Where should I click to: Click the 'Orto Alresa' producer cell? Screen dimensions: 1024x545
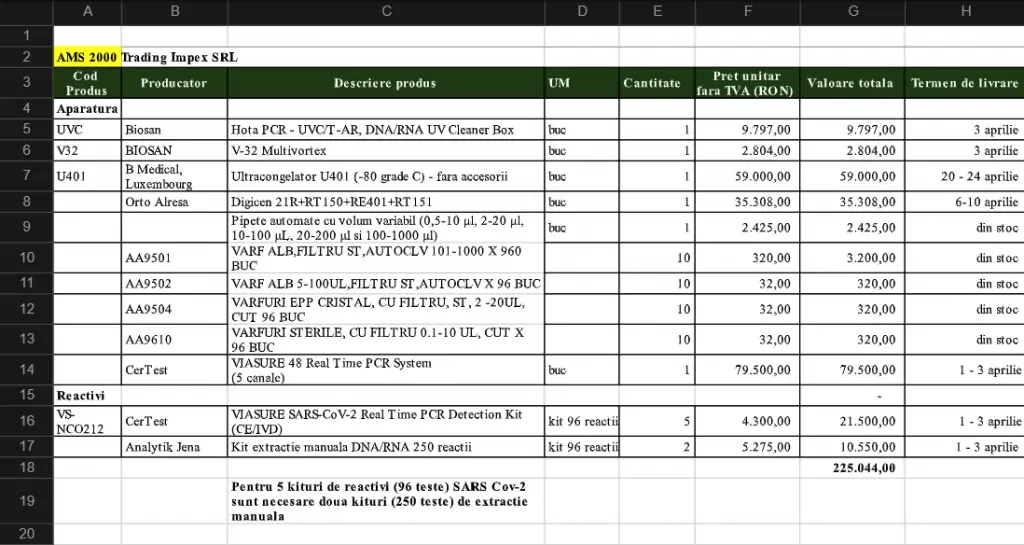pyautogui.click(x=174, y=202)
